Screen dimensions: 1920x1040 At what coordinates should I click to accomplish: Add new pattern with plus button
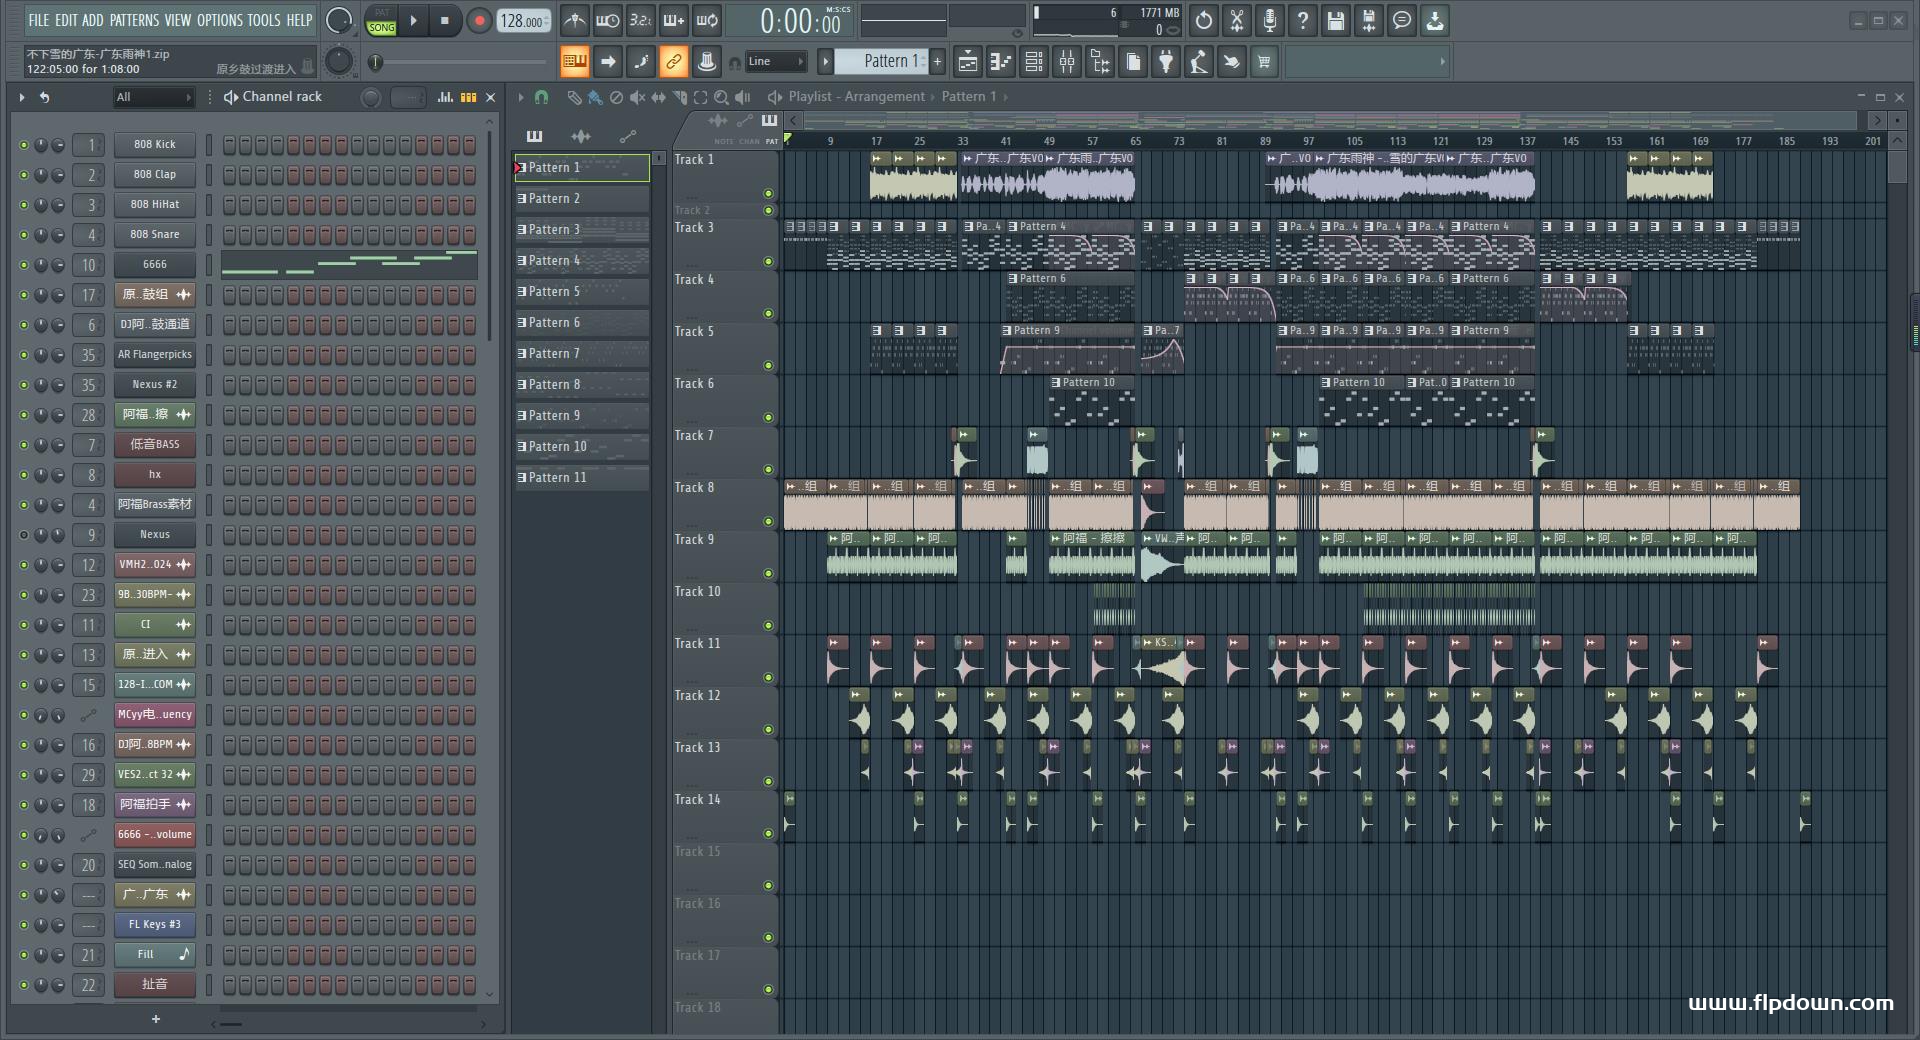coord(937,62)
